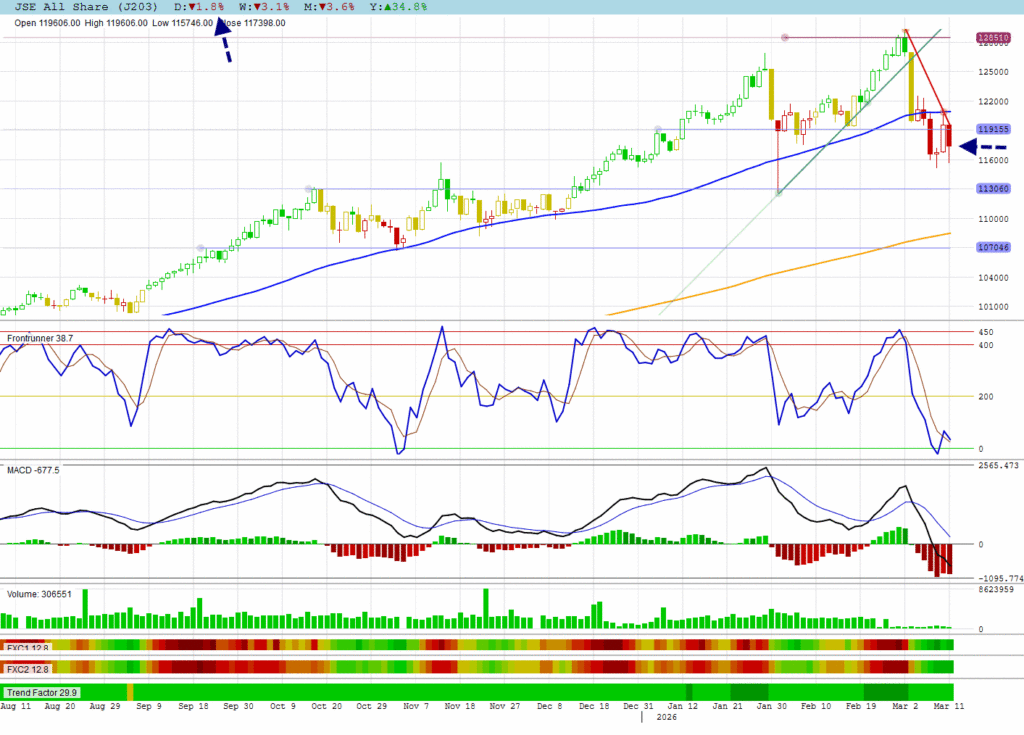Click the Trend Factor 29.9 label
Screen dimensions: 1024x735
click(41, 692)
